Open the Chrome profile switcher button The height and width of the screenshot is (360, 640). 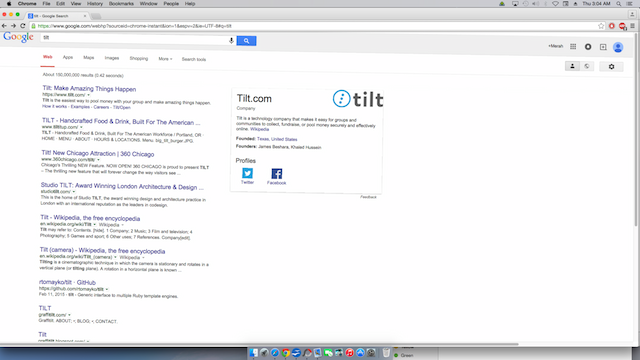point(632,14)
